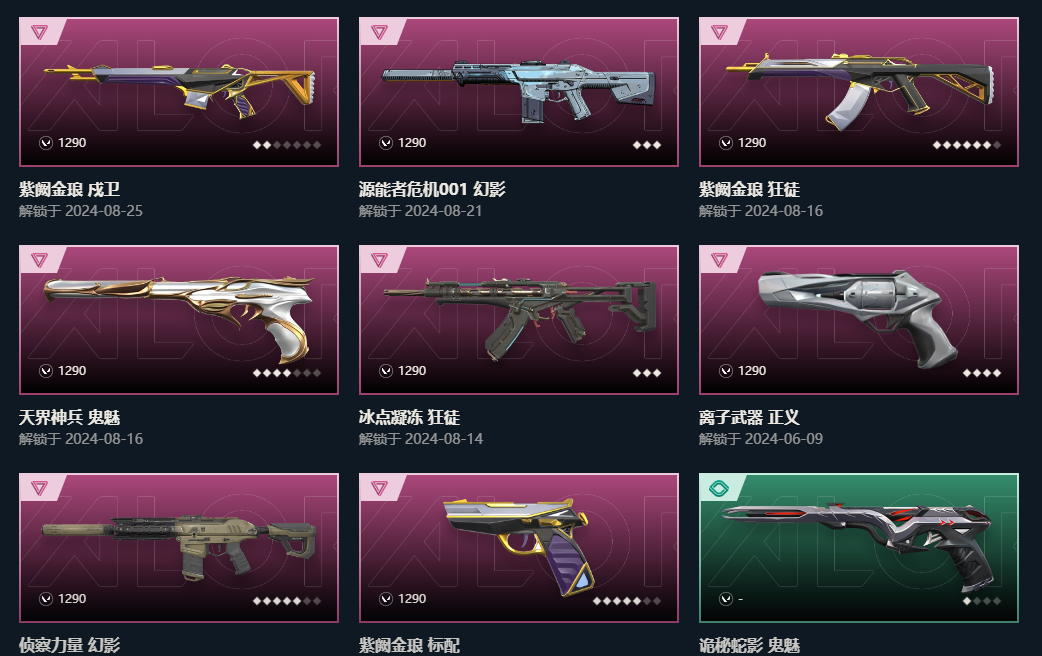This screenshot has width=1042, height=656.
Task: Open the 紫阙金琅 戍卫 weapon skin thumbnail
Action: pos(179,92)
